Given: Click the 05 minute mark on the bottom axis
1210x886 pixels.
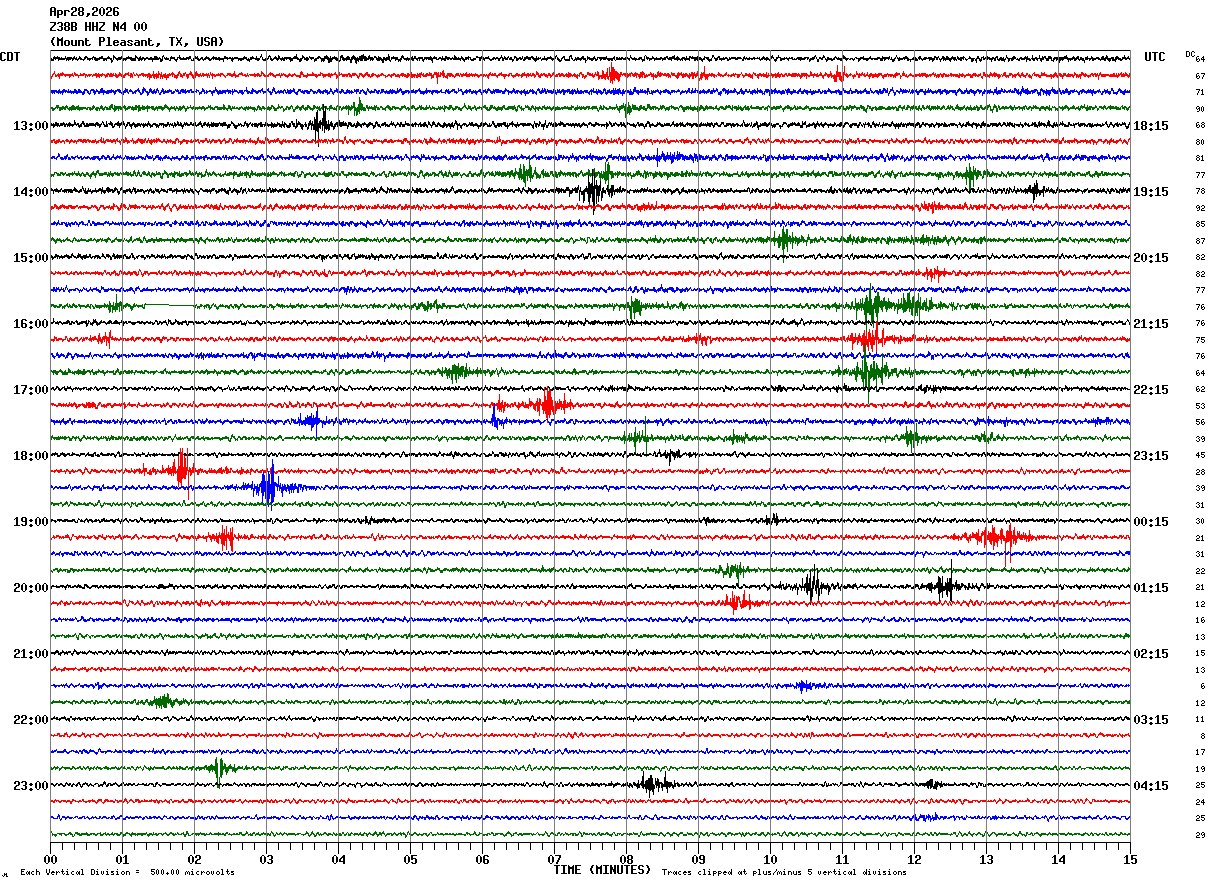Looking at the screenshot, I should coord(410,859).
